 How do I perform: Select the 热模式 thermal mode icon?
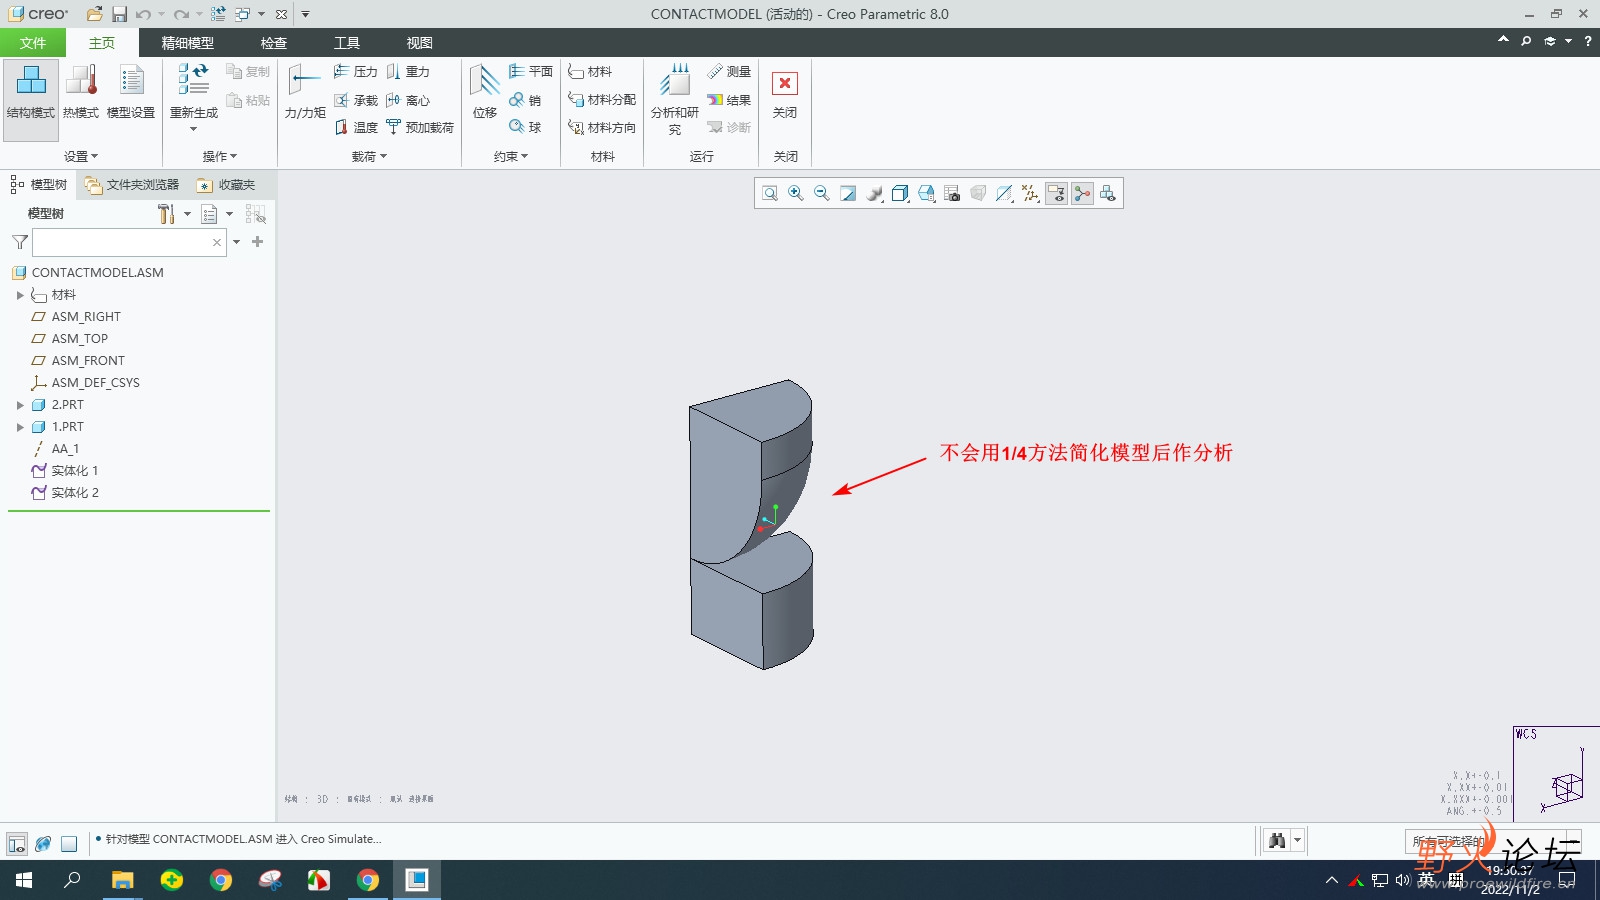tap(80, 92)
